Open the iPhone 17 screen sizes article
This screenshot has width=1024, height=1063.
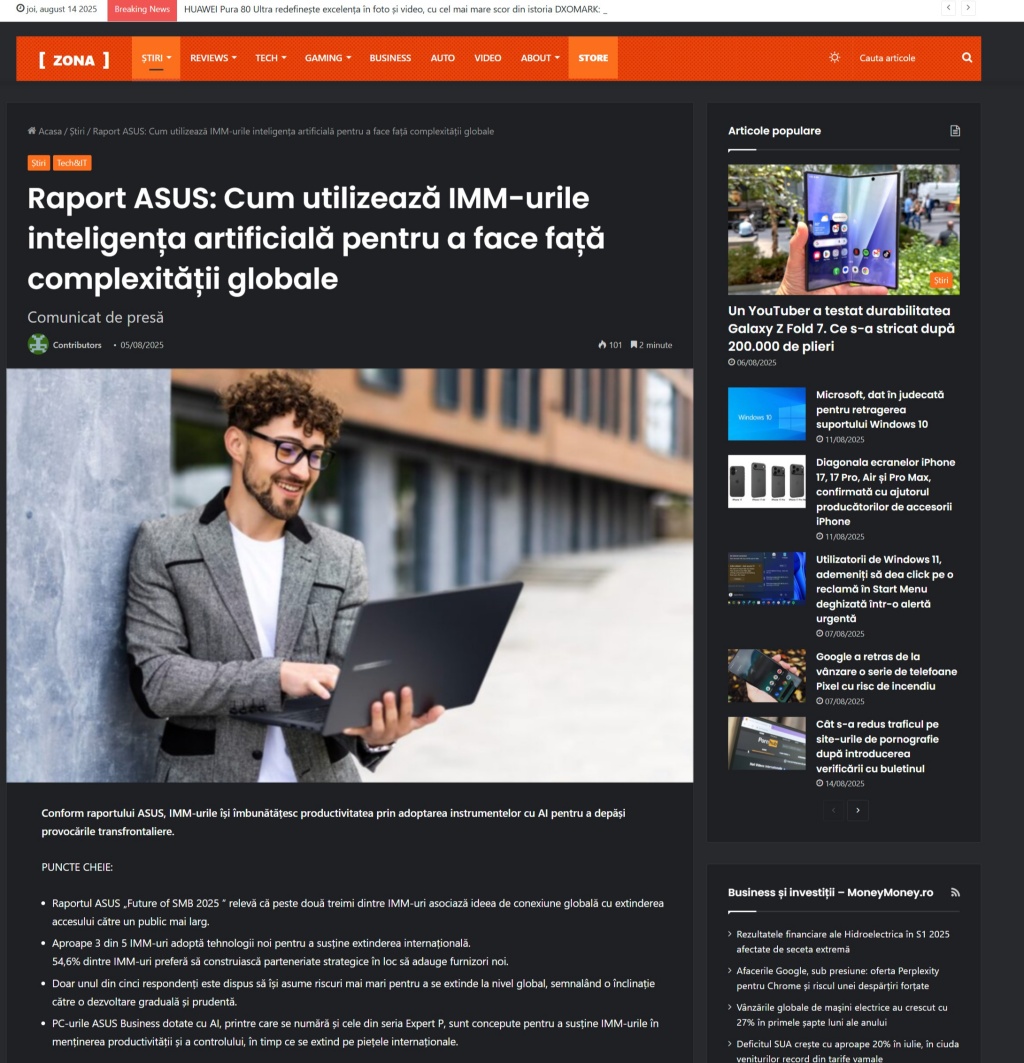coord(885,492)
